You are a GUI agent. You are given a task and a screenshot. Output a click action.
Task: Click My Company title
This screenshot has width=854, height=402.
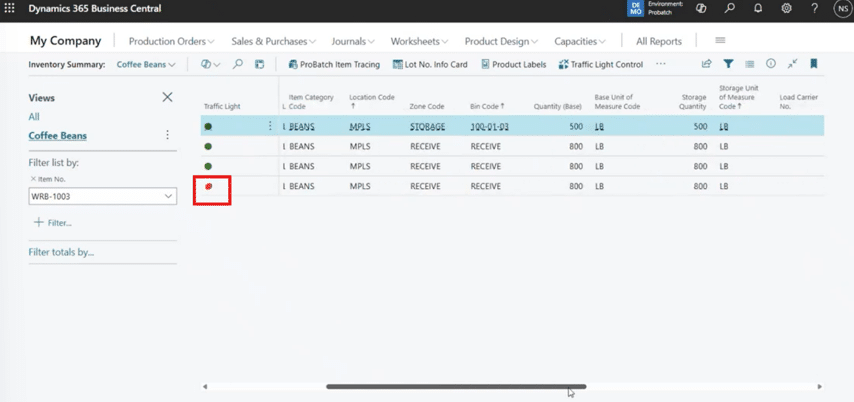point(65,41)
